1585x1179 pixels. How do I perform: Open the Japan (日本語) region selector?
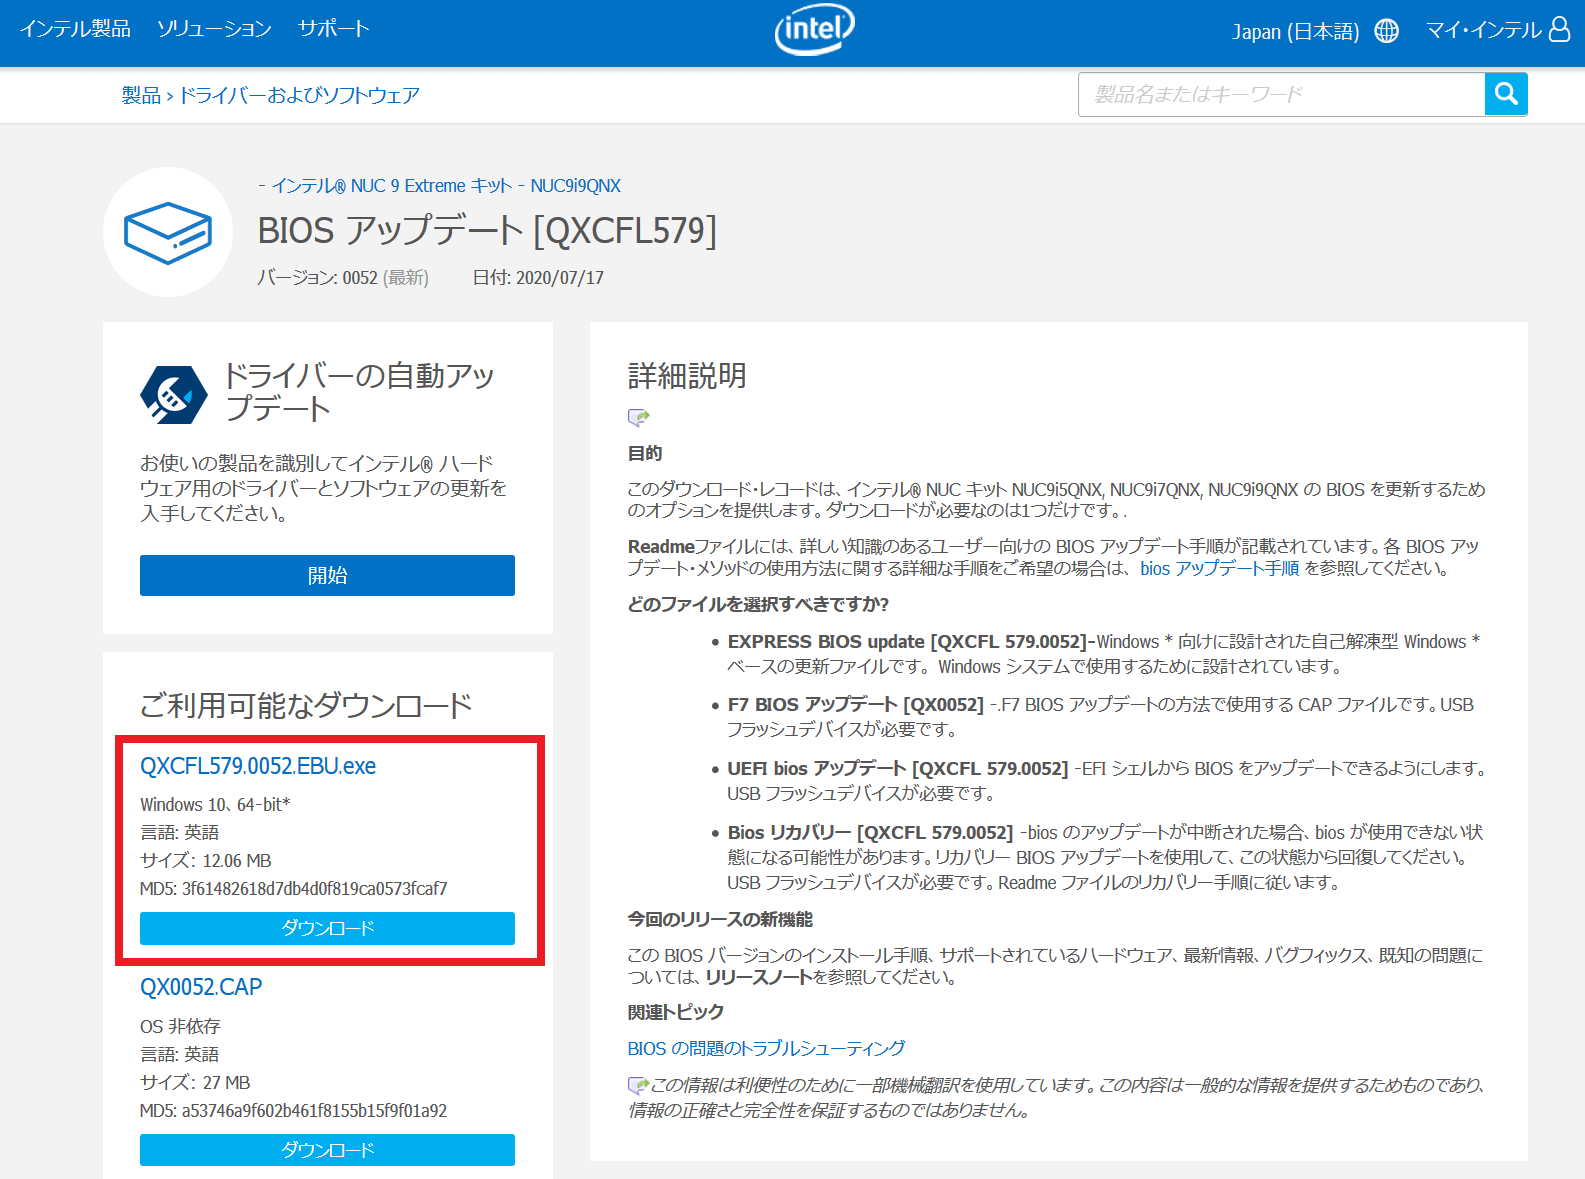pos(1295,32)
